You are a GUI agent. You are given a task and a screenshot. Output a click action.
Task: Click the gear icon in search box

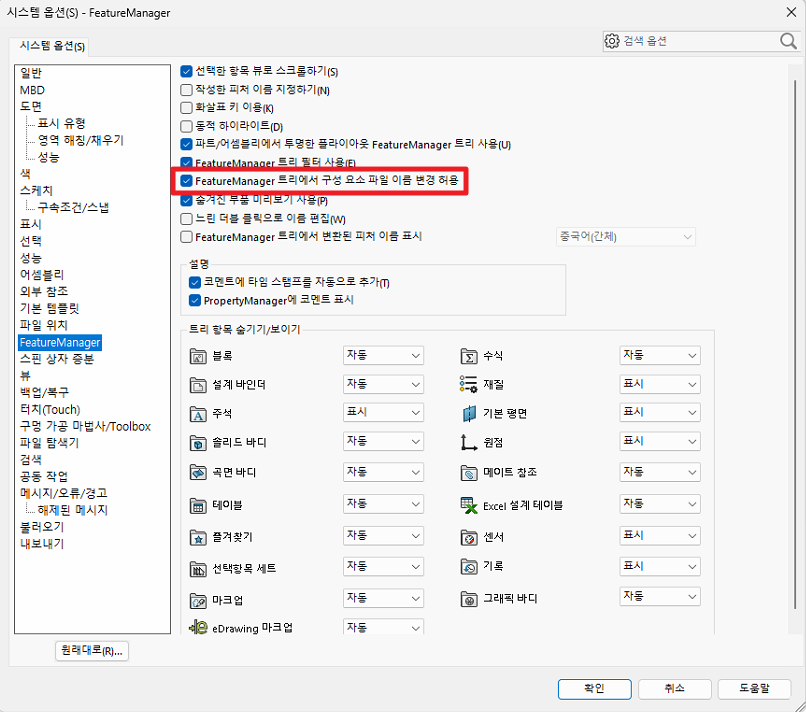[612, 41]
